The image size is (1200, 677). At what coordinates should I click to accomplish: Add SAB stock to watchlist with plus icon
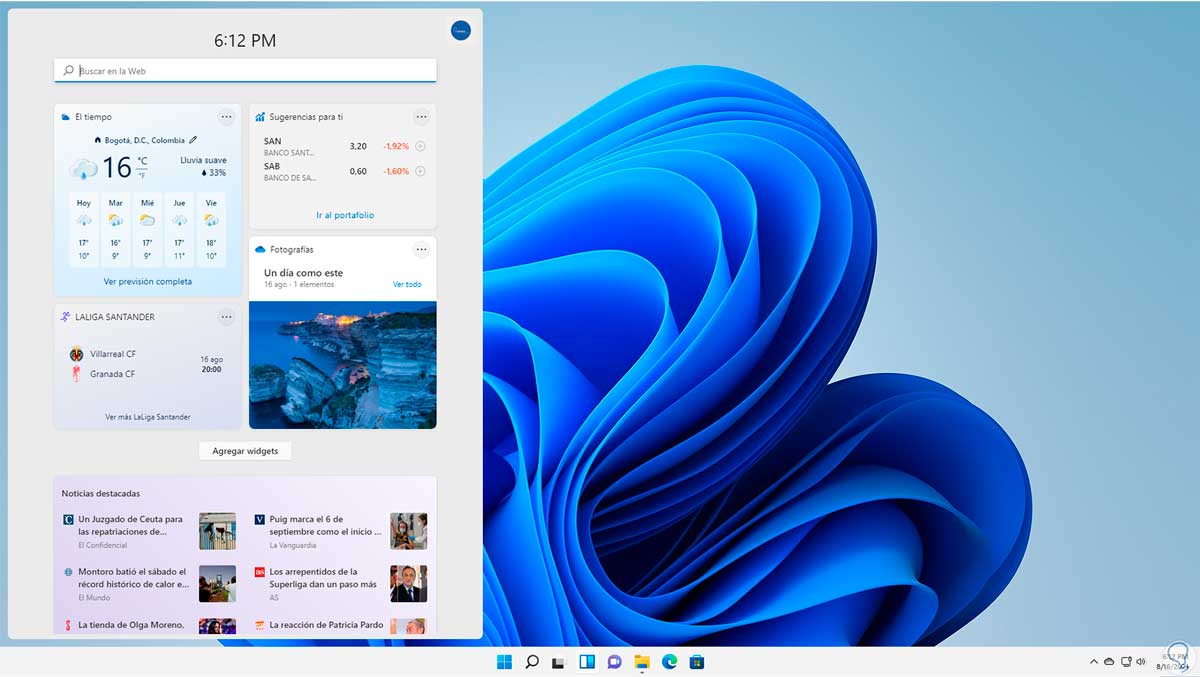pos(420,171)
